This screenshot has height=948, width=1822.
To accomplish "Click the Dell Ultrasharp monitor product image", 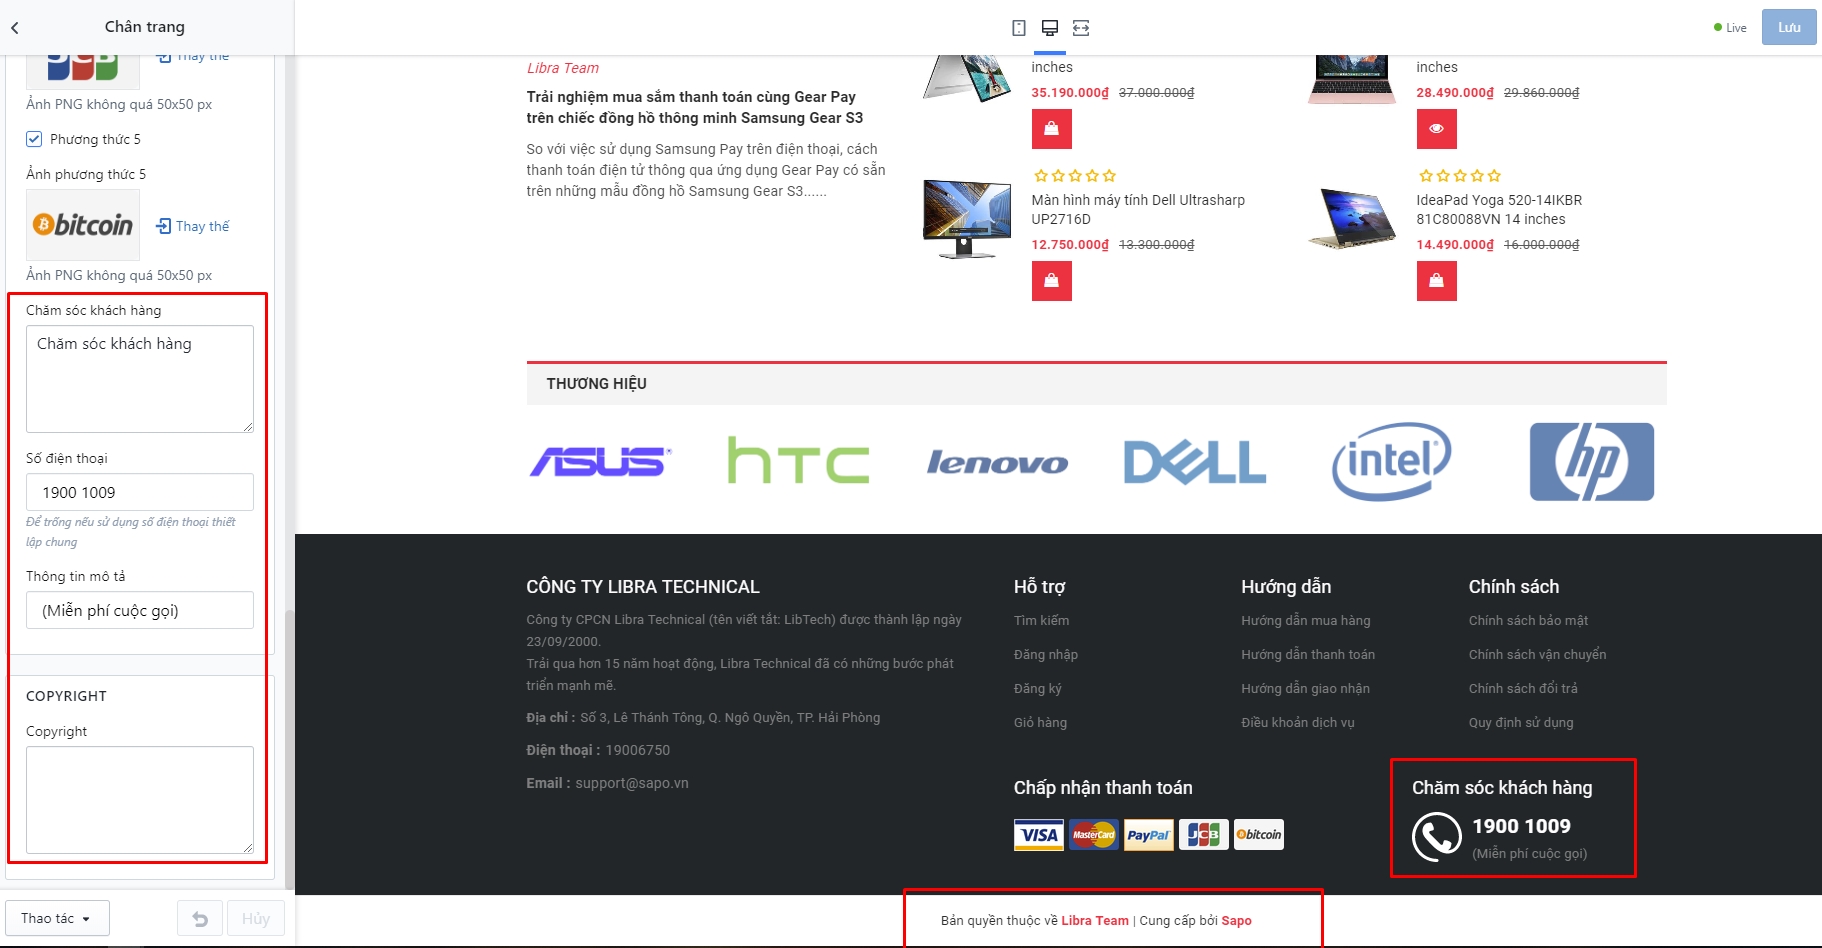I will 967,219.
